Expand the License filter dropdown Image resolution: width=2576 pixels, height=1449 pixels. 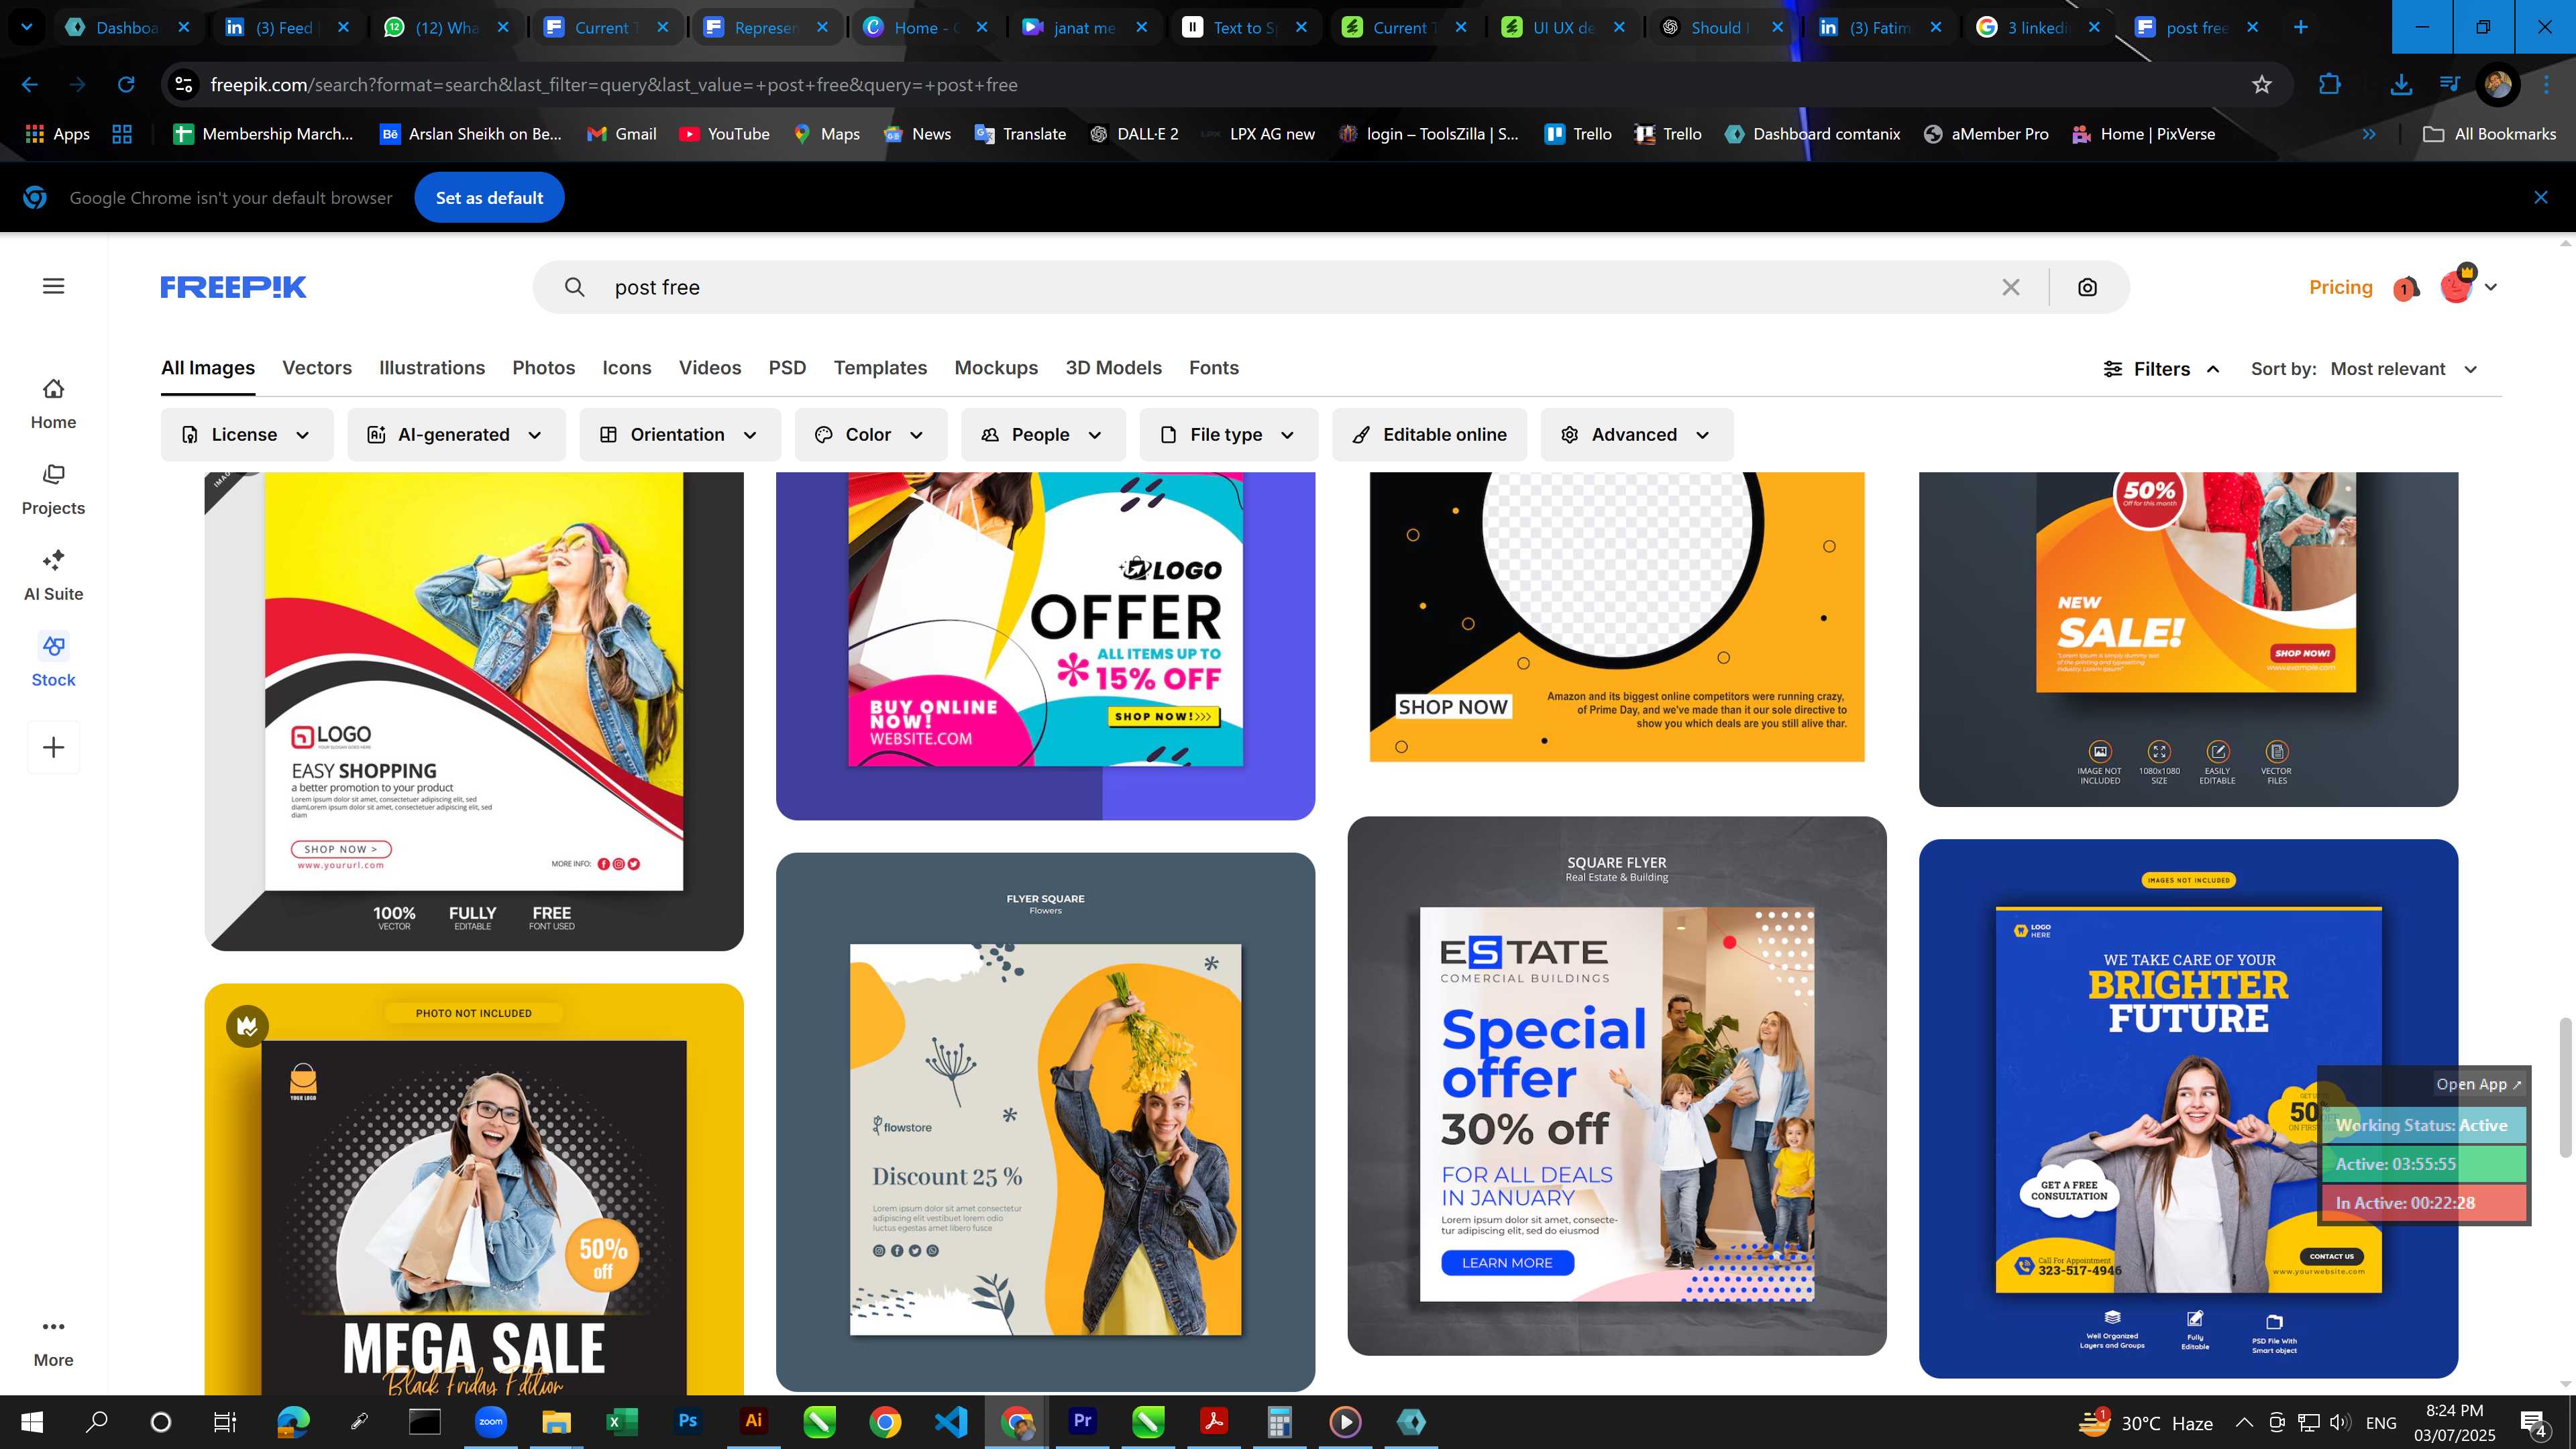246,435
